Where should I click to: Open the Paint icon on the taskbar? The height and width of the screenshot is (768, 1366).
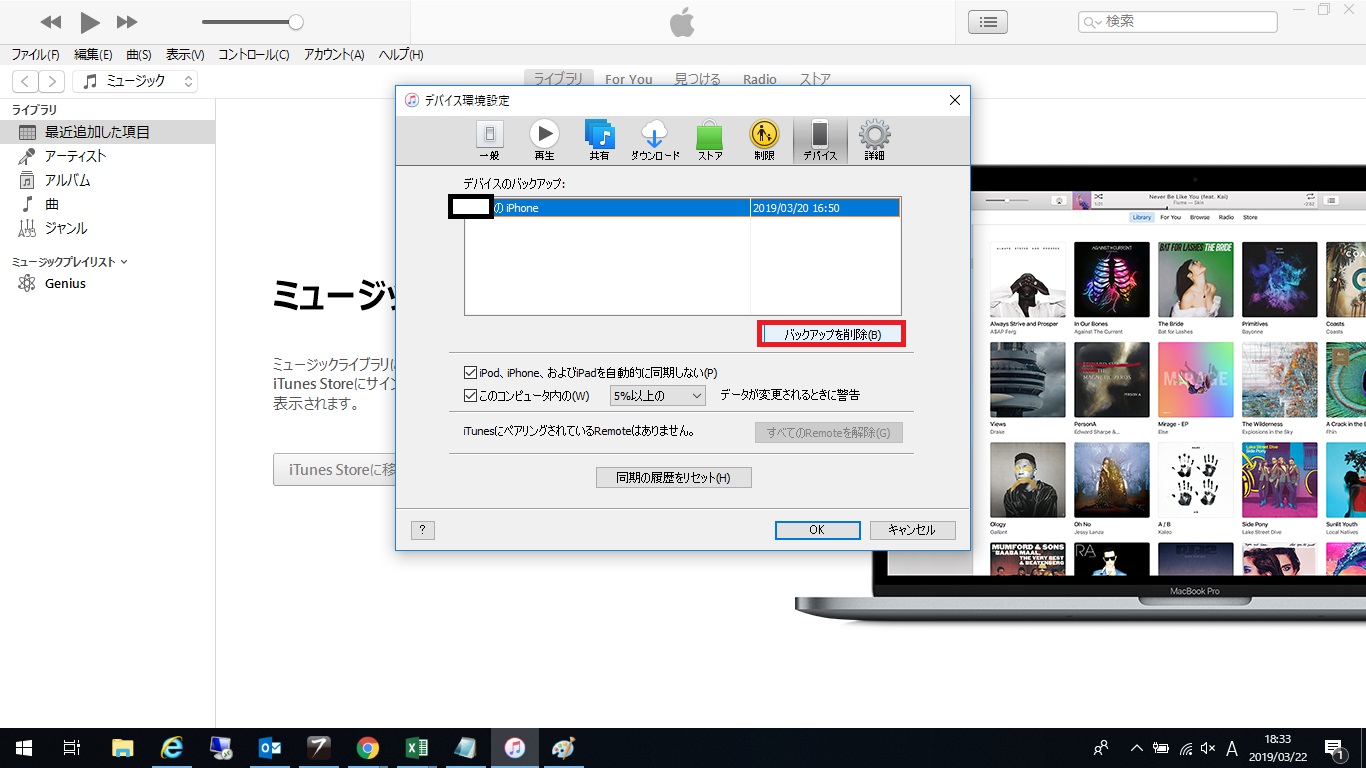coord(564,748)
